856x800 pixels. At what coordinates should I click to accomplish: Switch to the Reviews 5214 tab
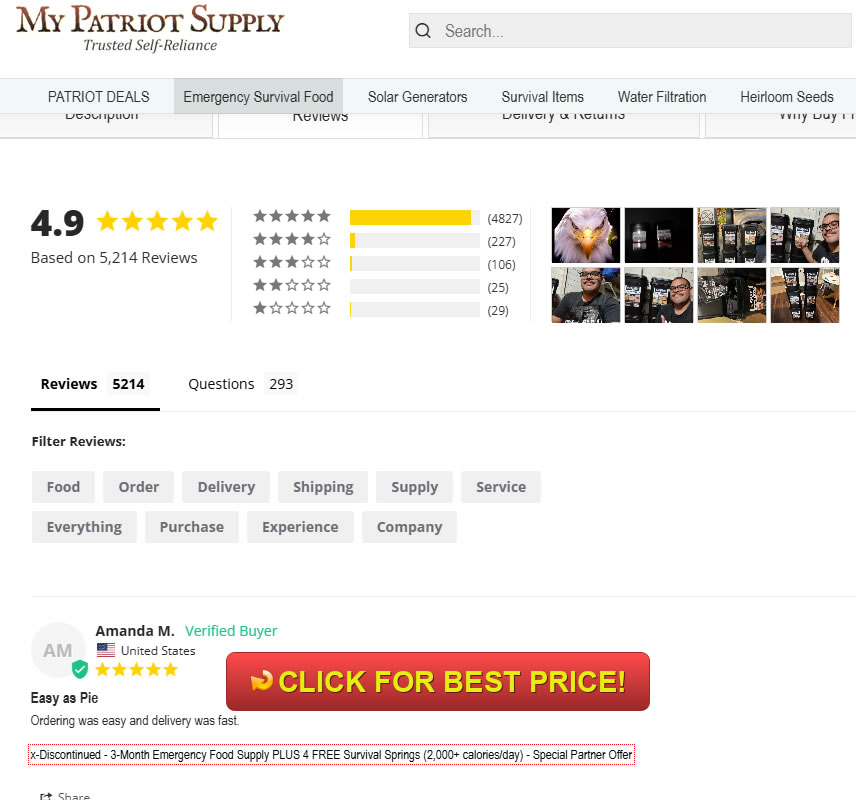[x=95, y=384]
